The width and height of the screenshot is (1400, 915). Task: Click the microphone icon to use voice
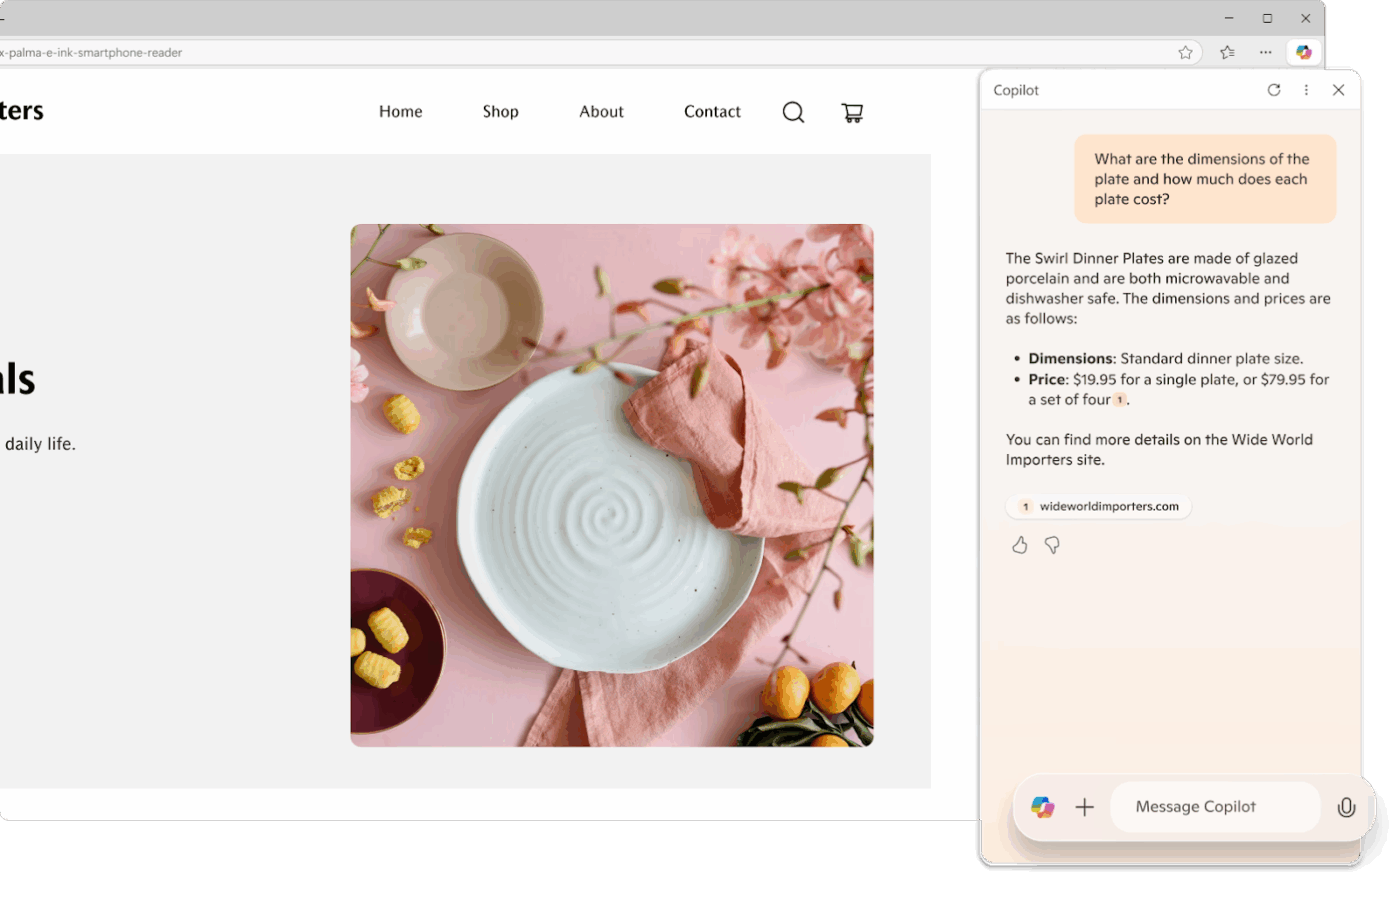(1346, 807)
